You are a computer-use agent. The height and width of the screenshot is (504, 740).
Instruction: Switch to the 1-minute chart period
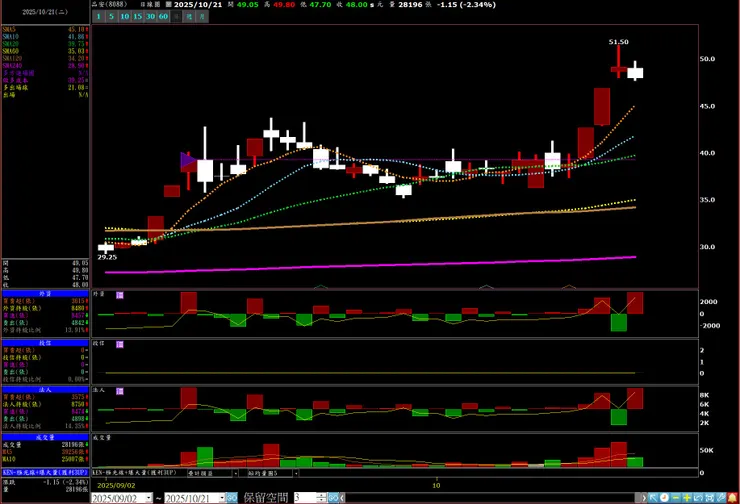click(x=99, y=17)
